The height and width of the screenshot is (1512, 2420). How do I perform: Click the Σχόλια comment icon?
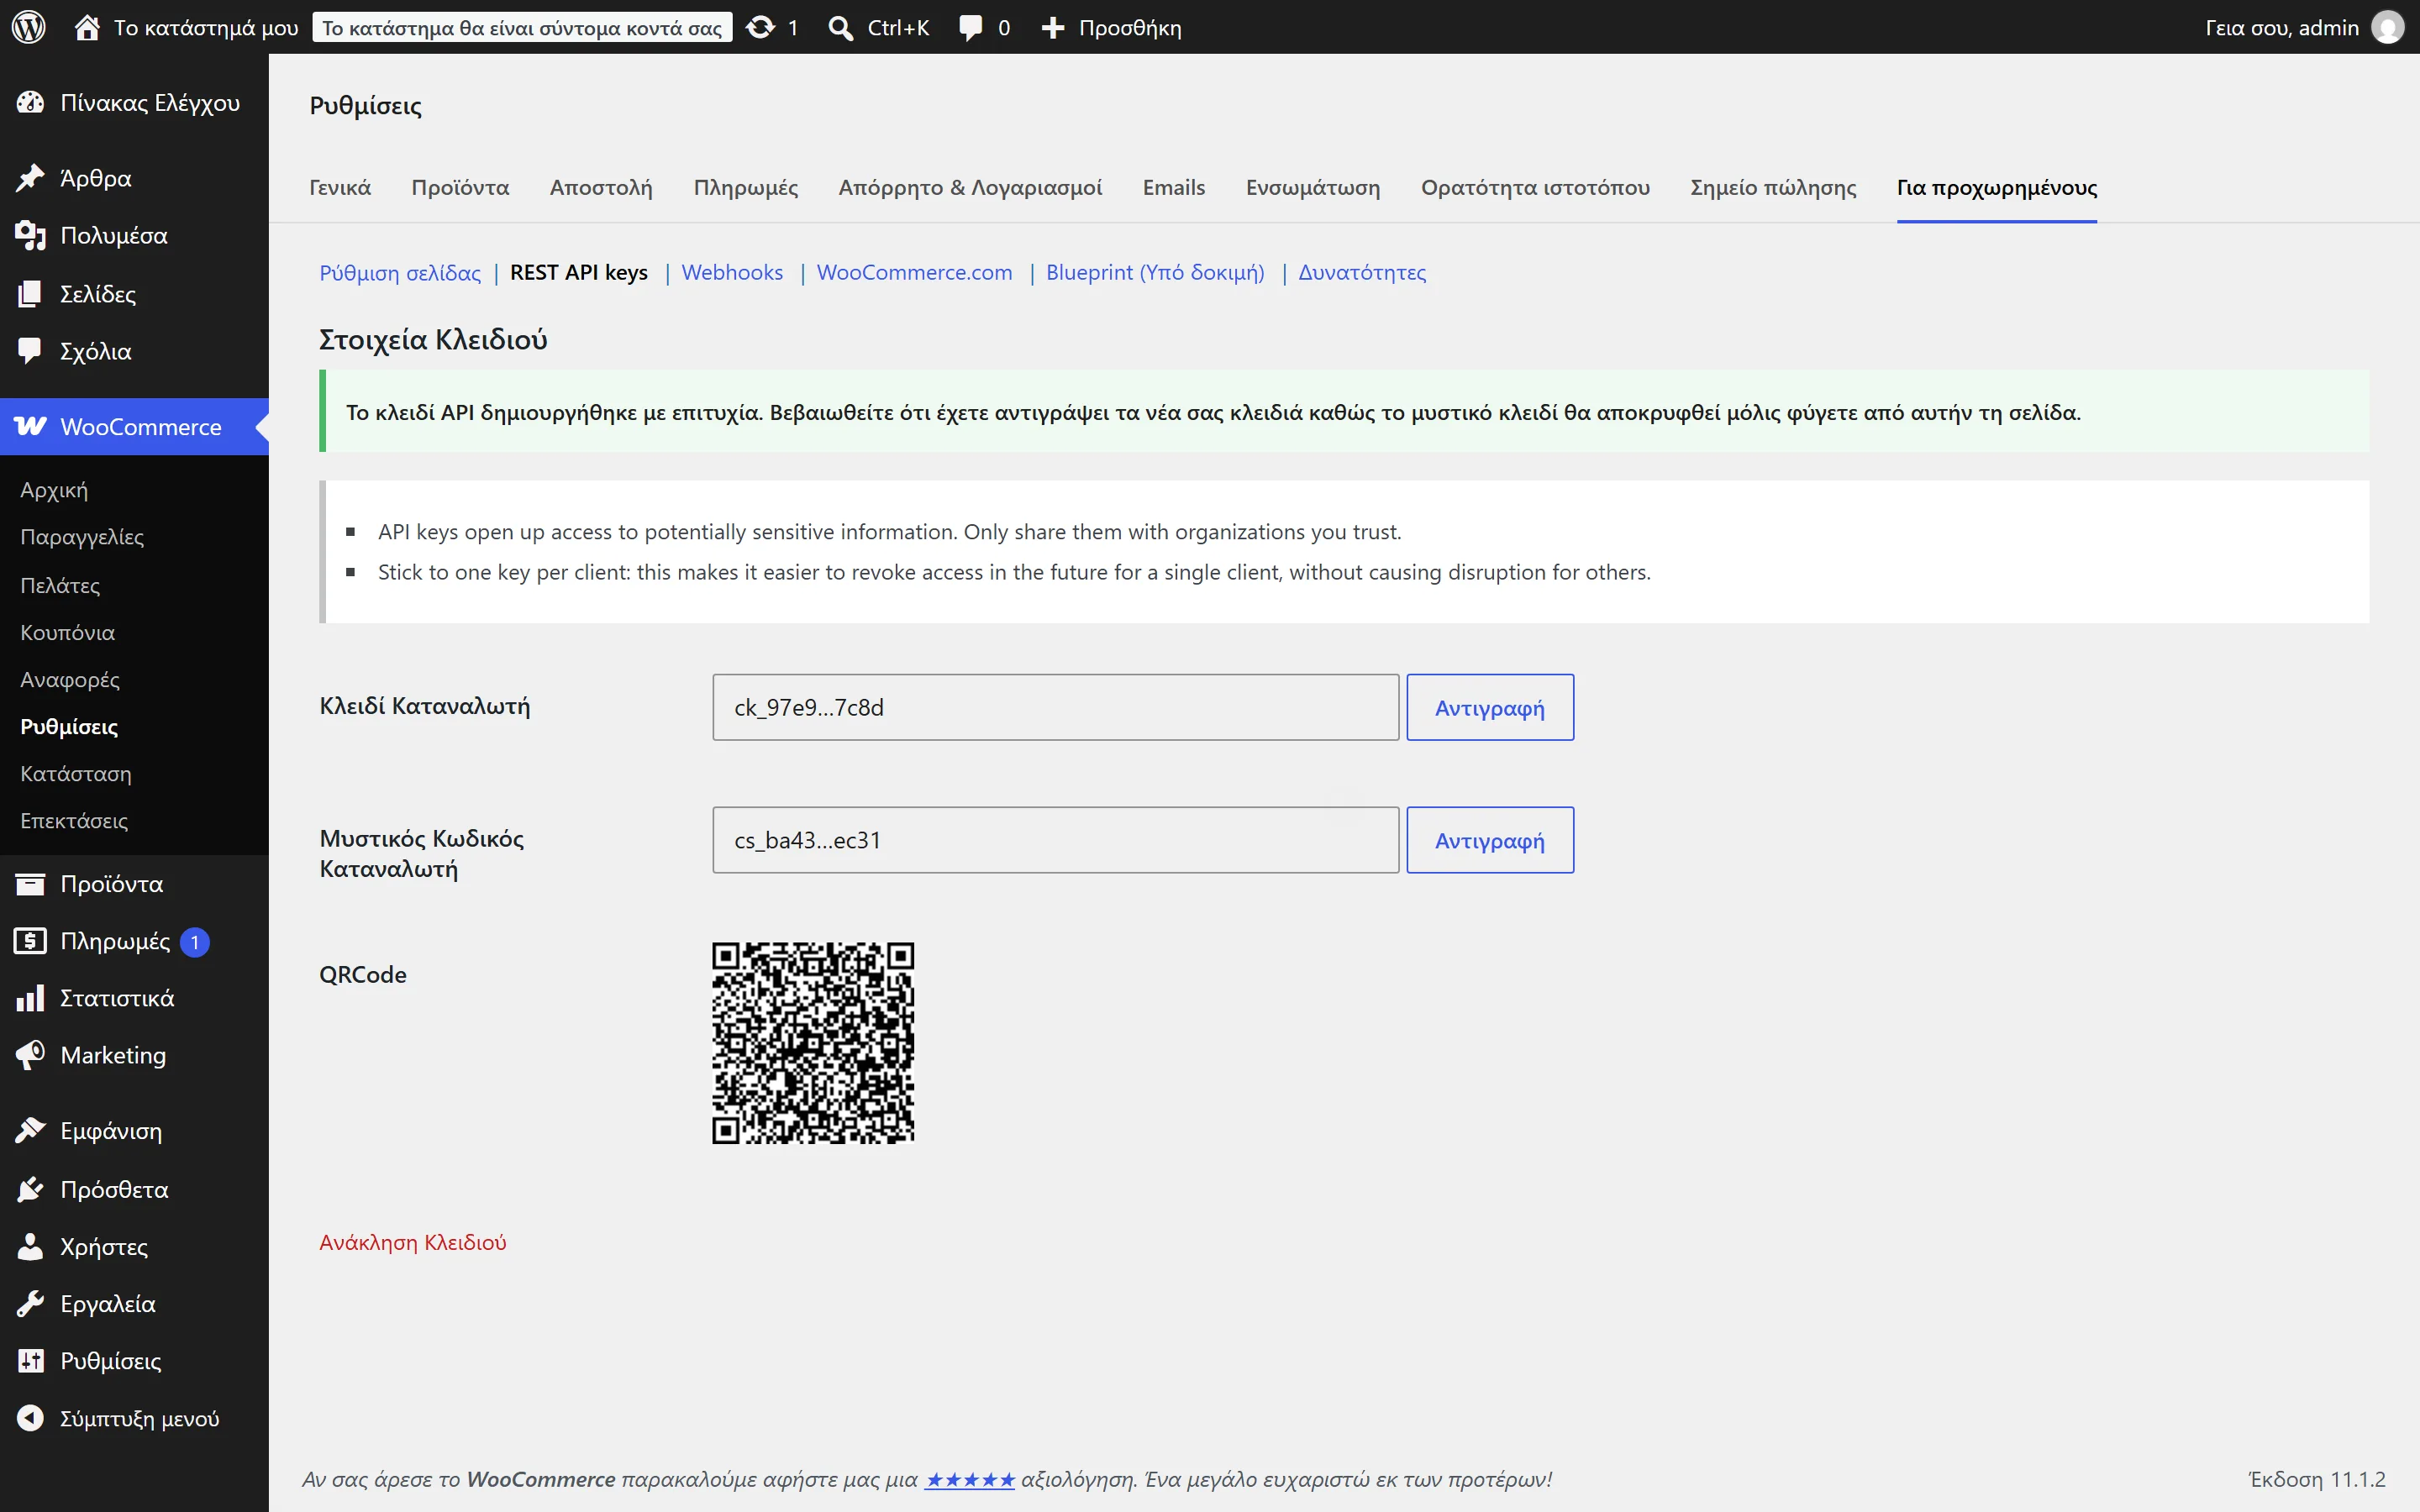[30, 350]
